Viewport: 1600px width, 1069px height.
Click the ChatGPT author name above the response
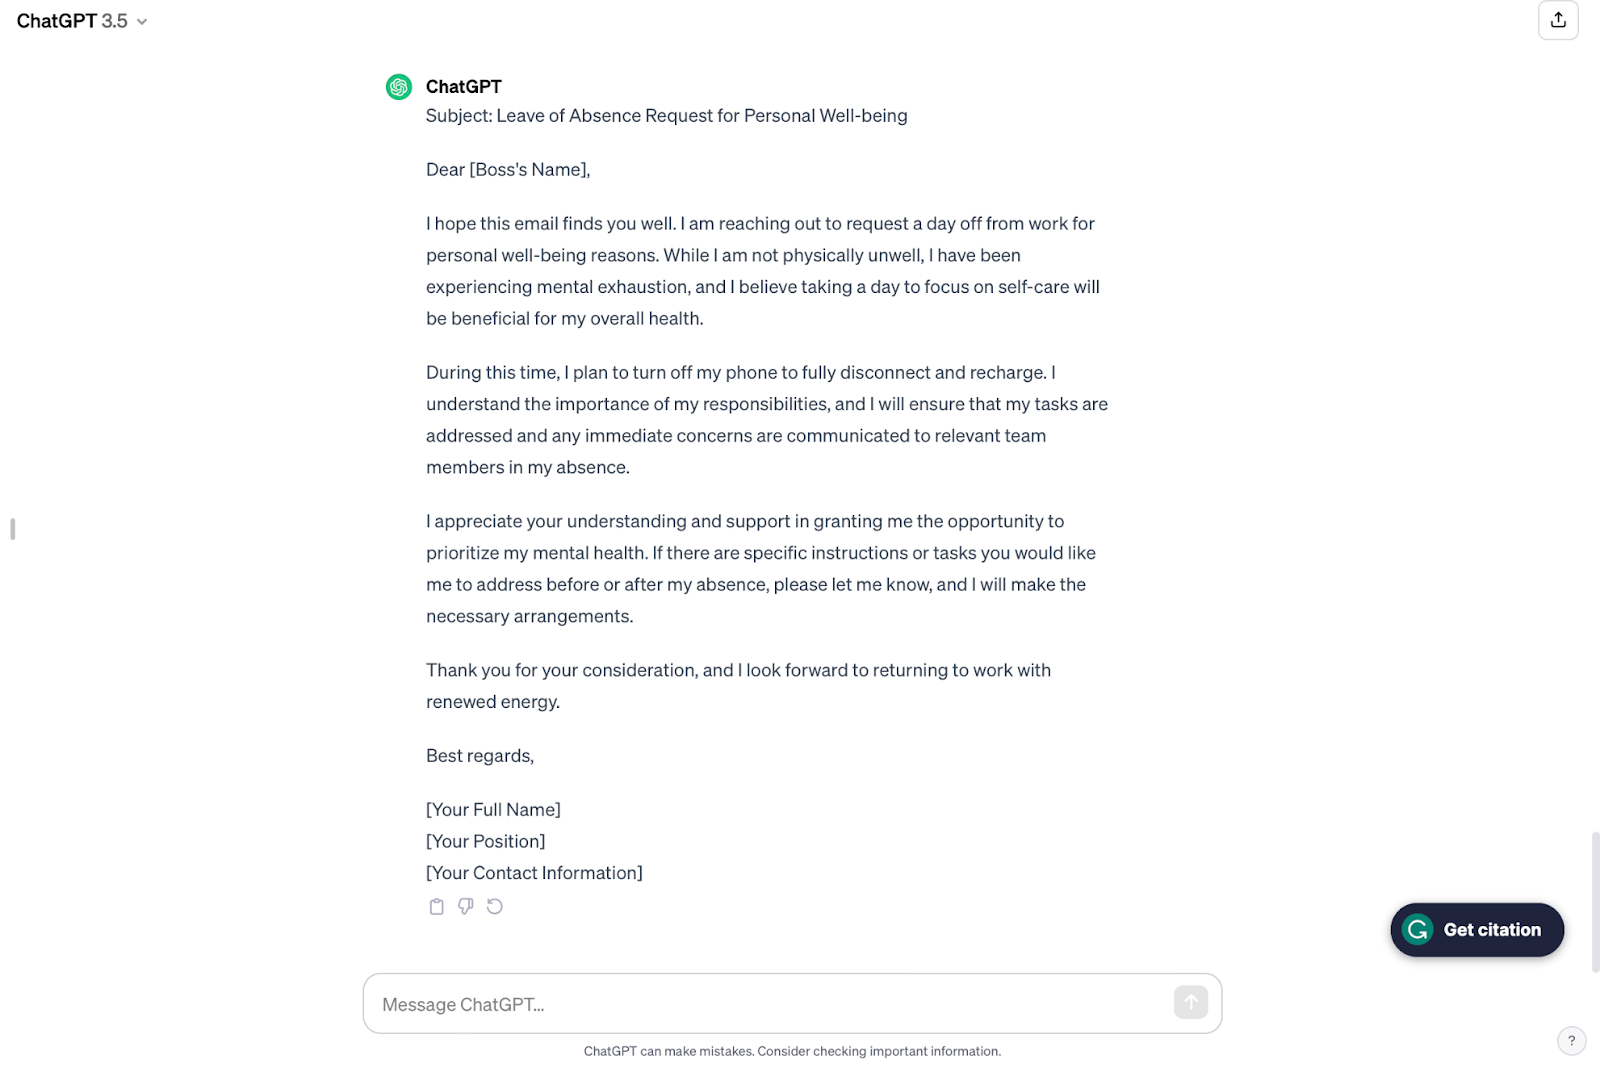[463, 87]
